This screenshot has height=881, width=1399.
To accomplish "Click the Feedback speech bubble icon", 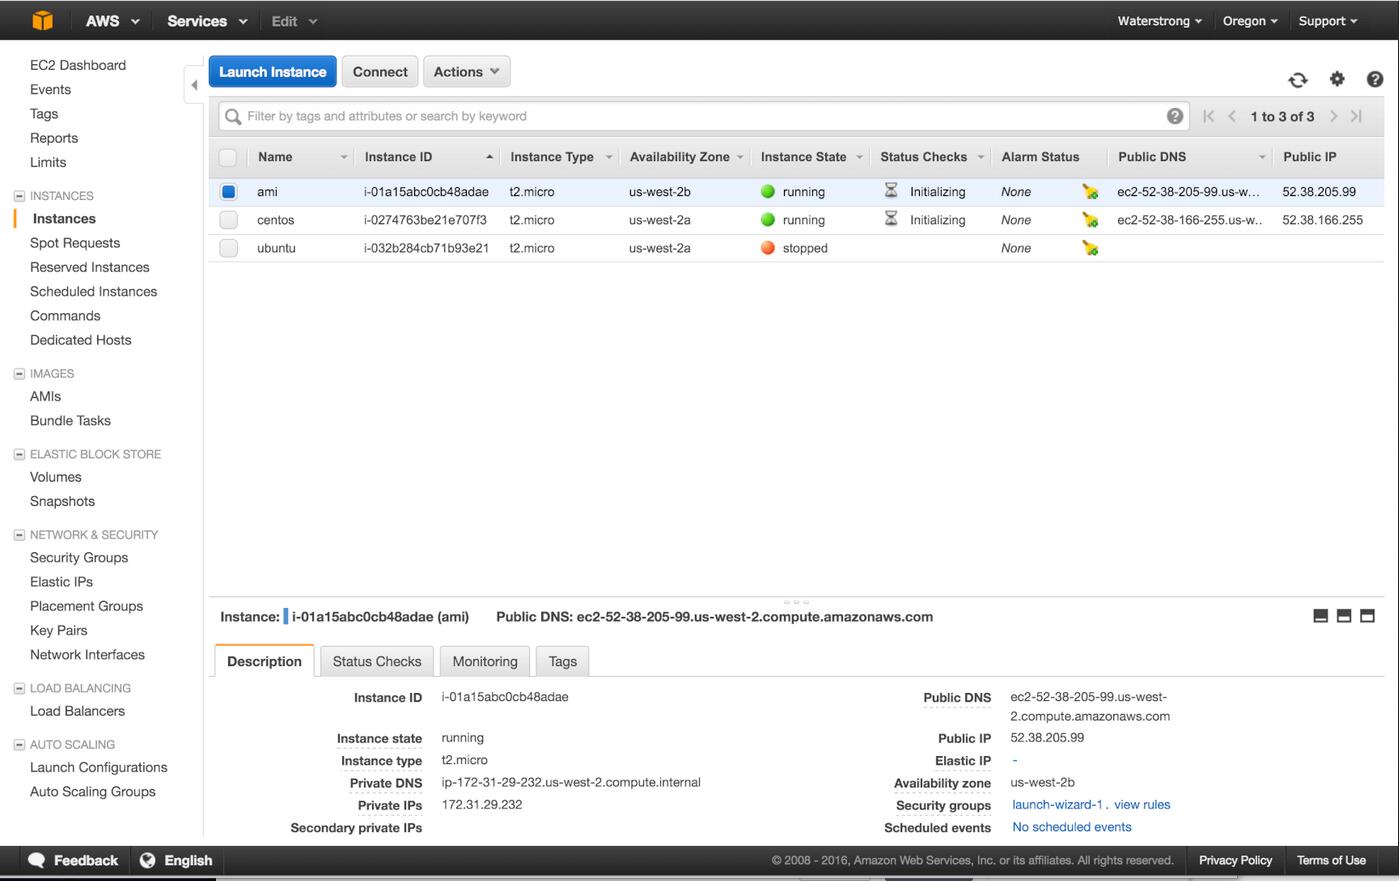I will point(37,860).
